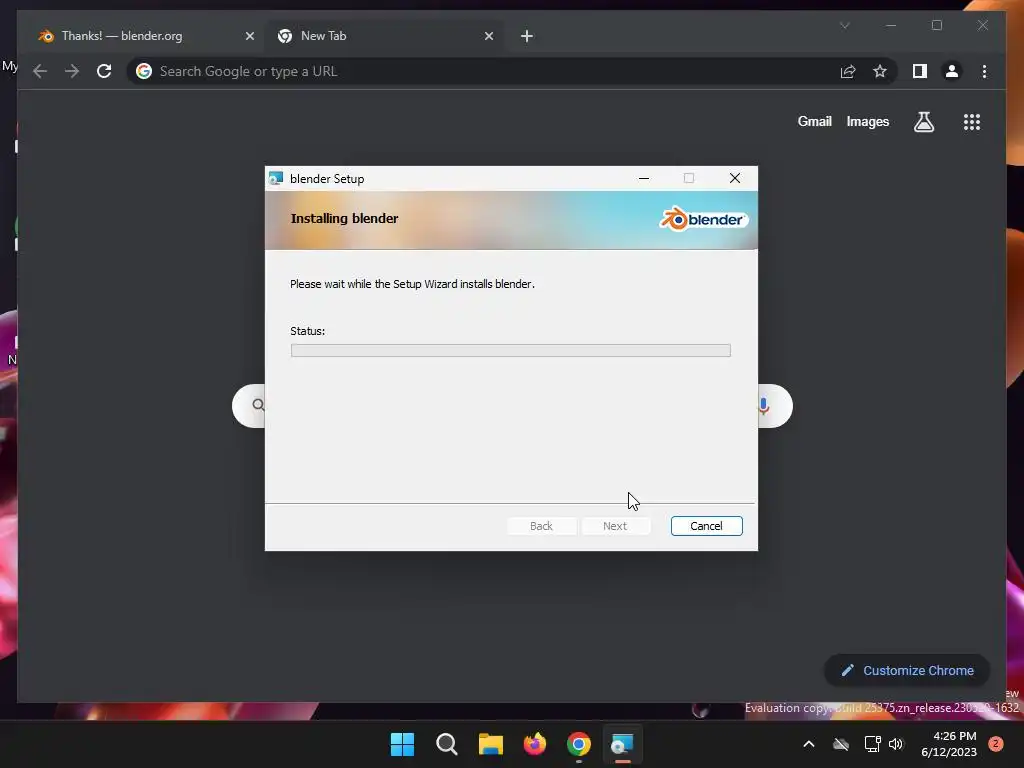Go back in Chrome history
This screenshot has height=768, width=1024.
(40, 71)
